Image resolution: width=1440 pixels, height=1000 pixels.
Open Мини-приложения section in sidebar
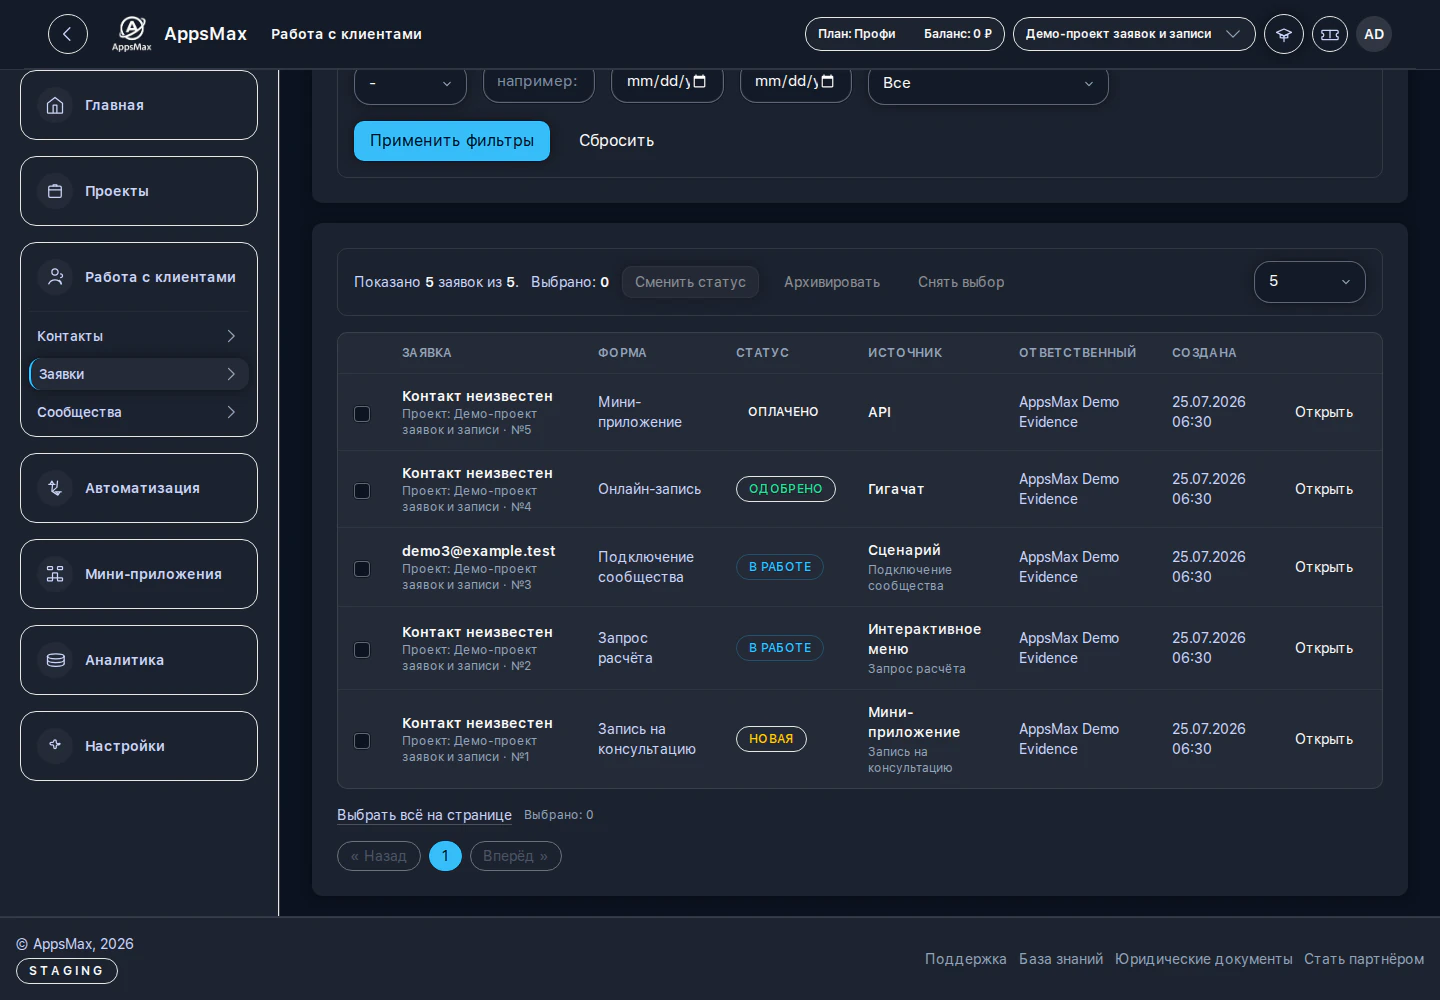[139, 574]
